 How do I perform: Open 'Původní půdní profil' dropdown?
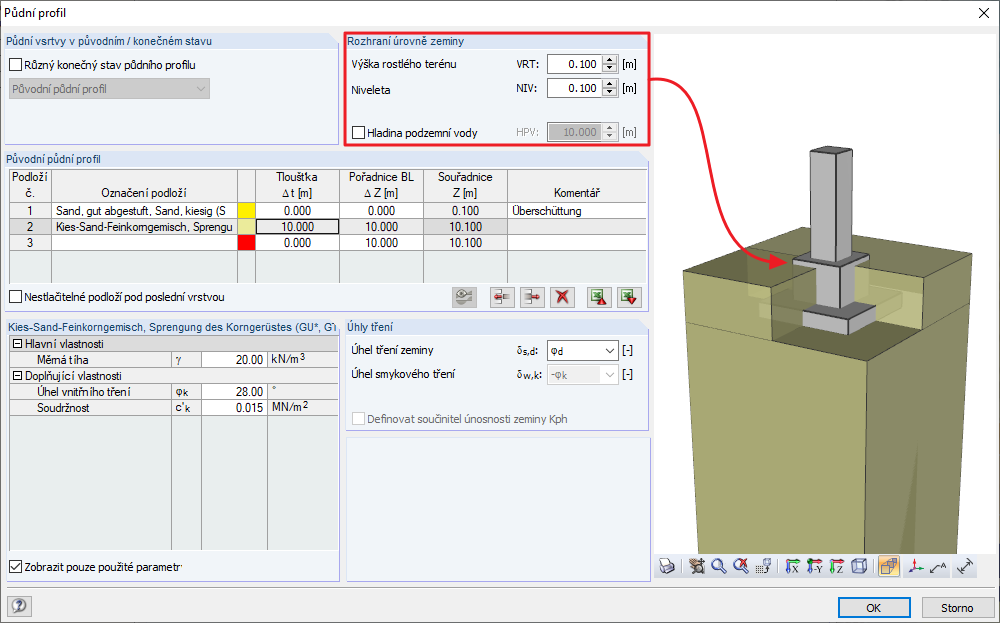110,89
